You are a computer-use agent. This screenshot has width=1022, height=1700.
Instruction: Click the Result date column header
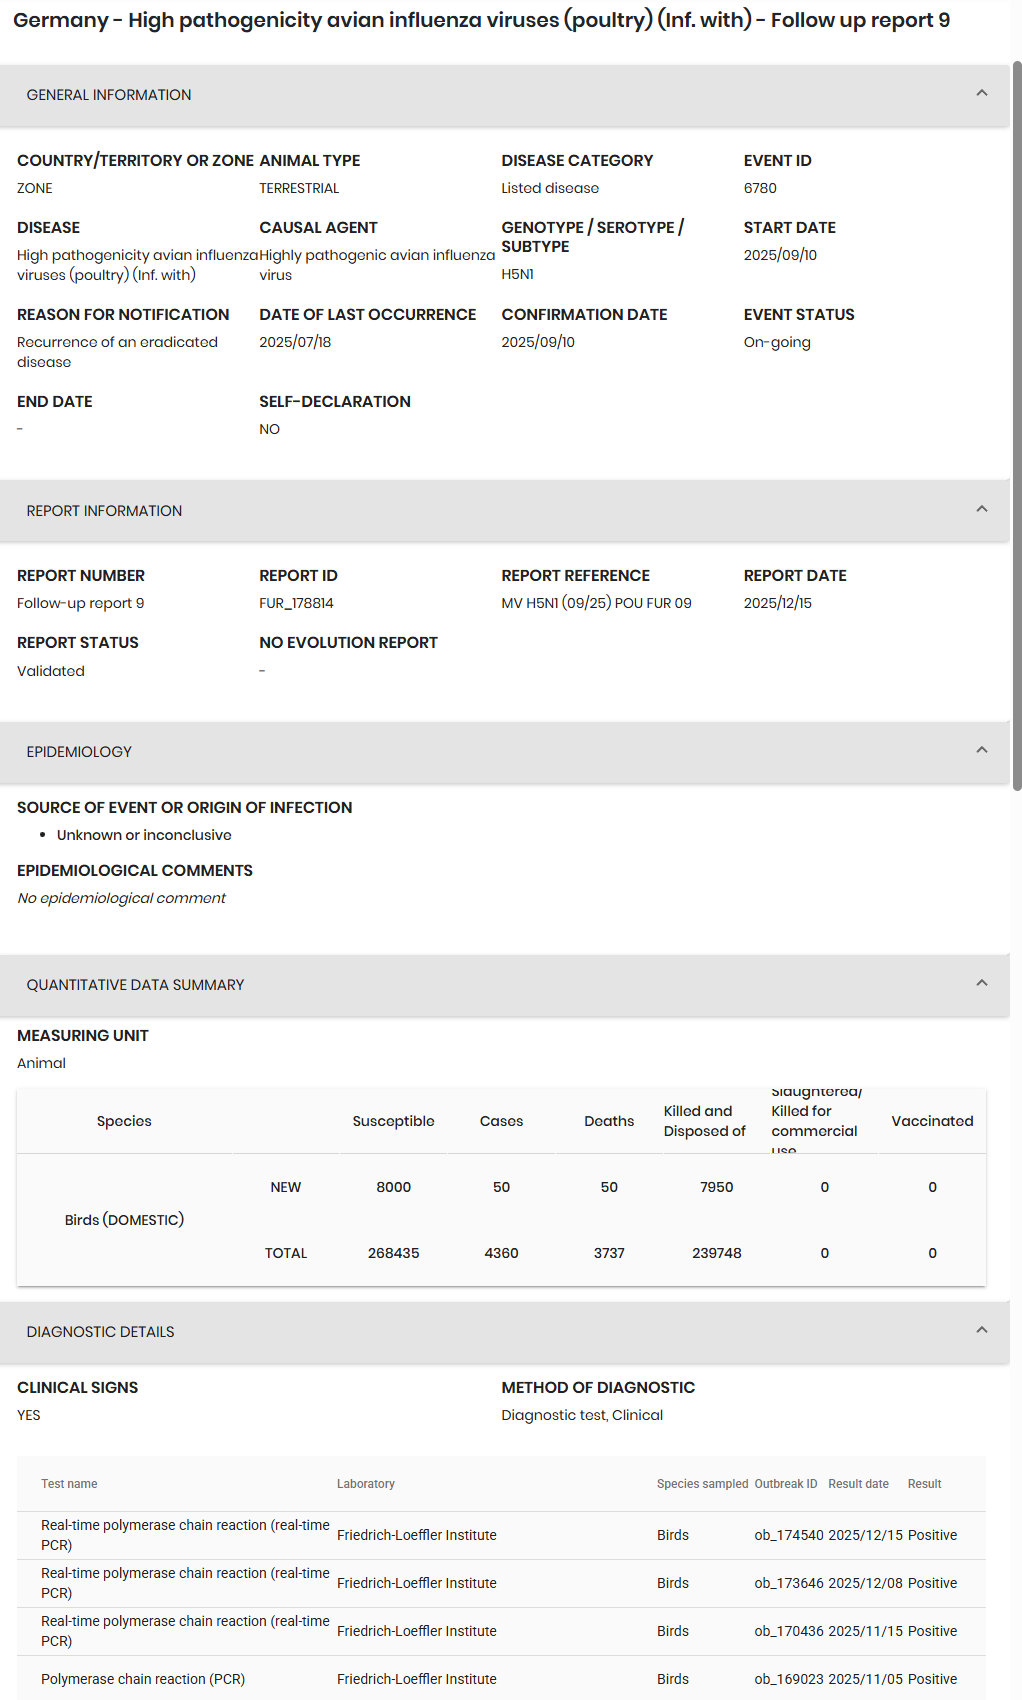point(858,1484)
